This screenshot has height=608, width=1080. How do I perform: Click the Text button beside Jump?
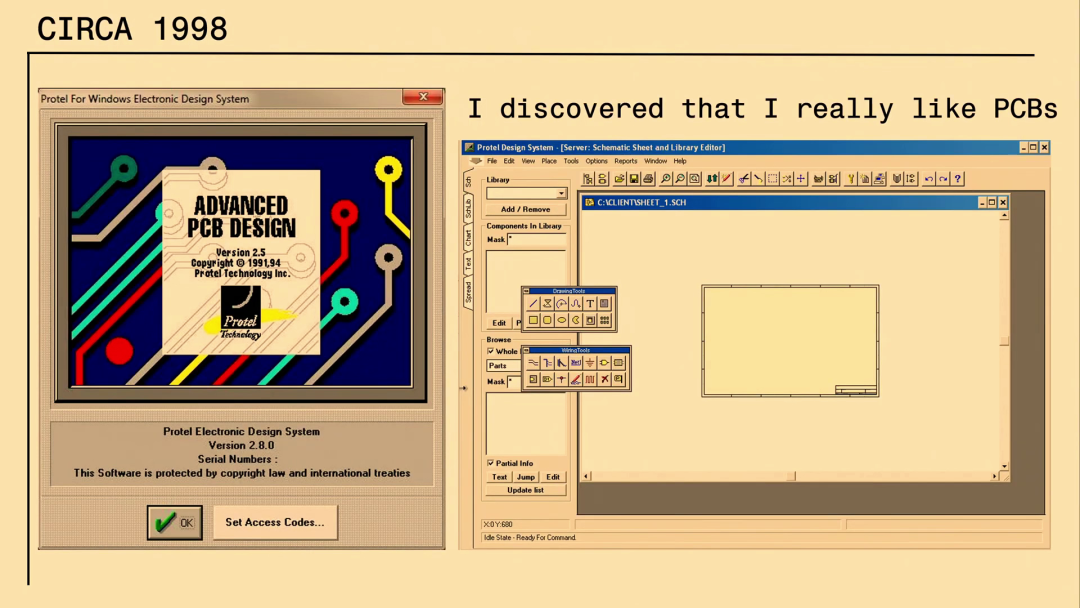click(x=499, y=477)
